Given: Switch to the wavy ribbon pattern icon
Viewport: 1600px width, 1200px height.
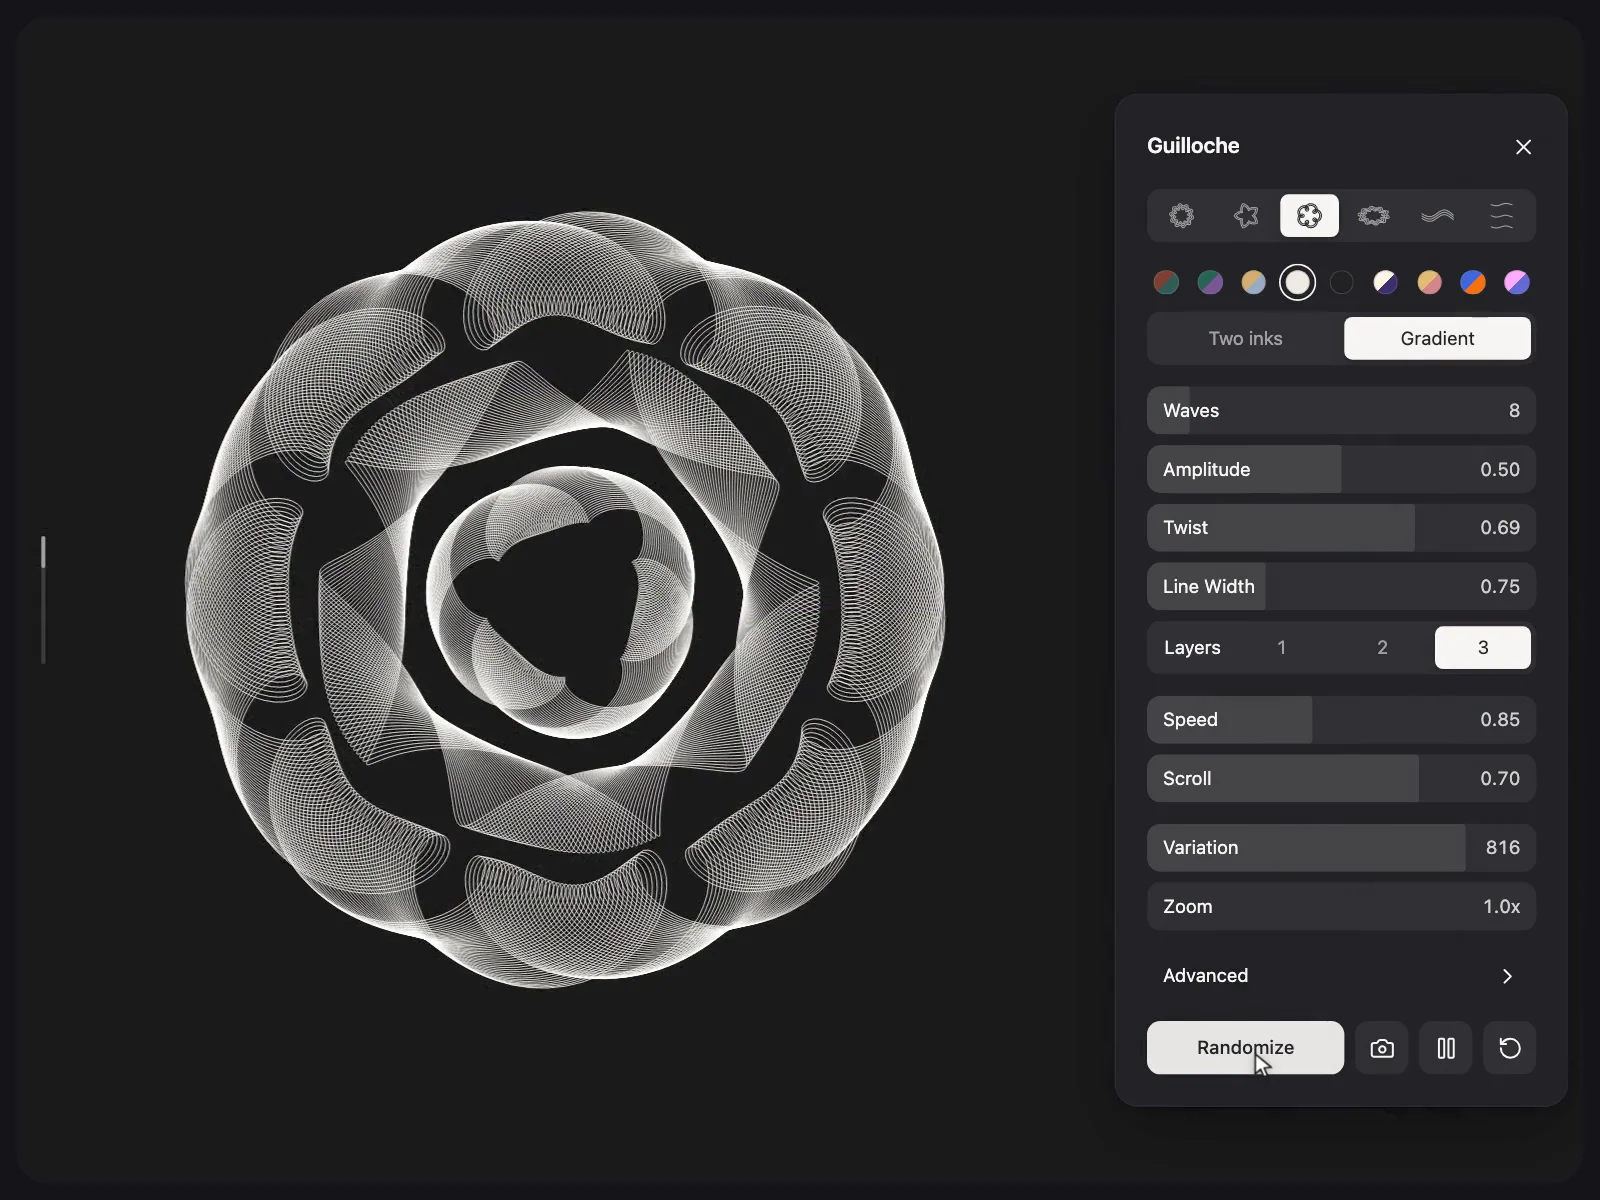Looking at the screenshot, I should point(1438,216).
